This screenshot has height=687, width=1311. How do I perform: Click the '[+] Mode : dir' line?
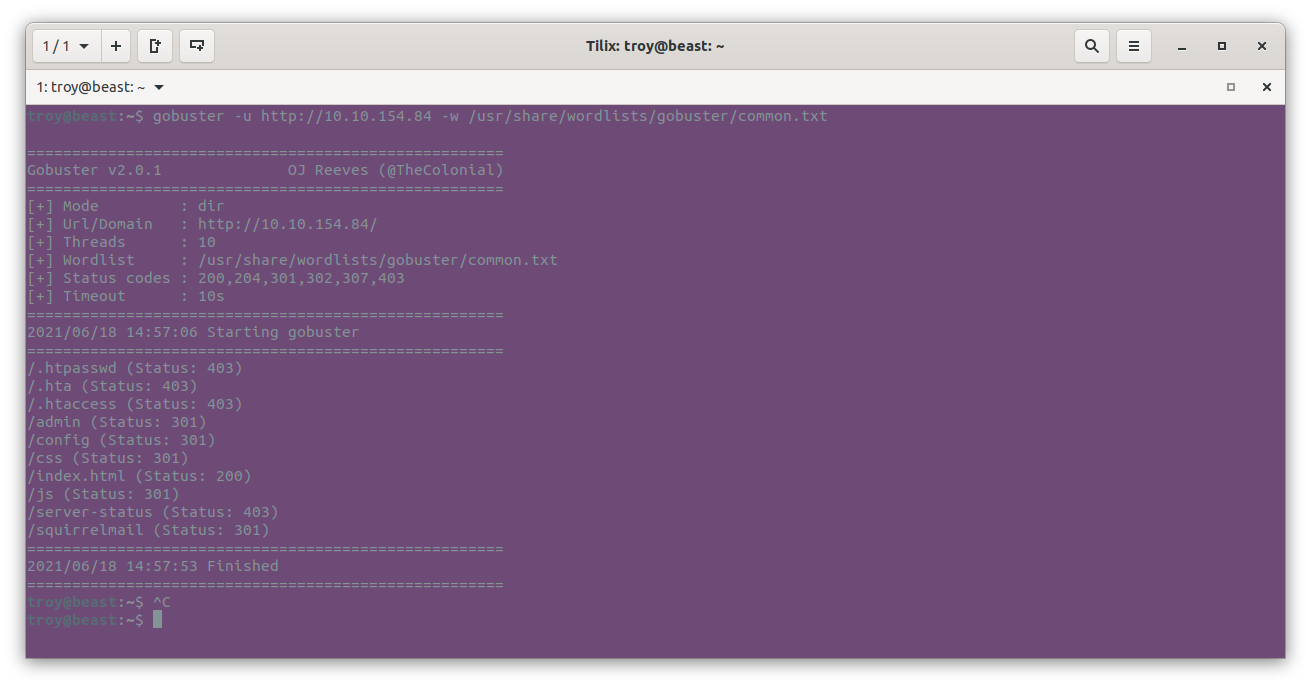(126, 206)
